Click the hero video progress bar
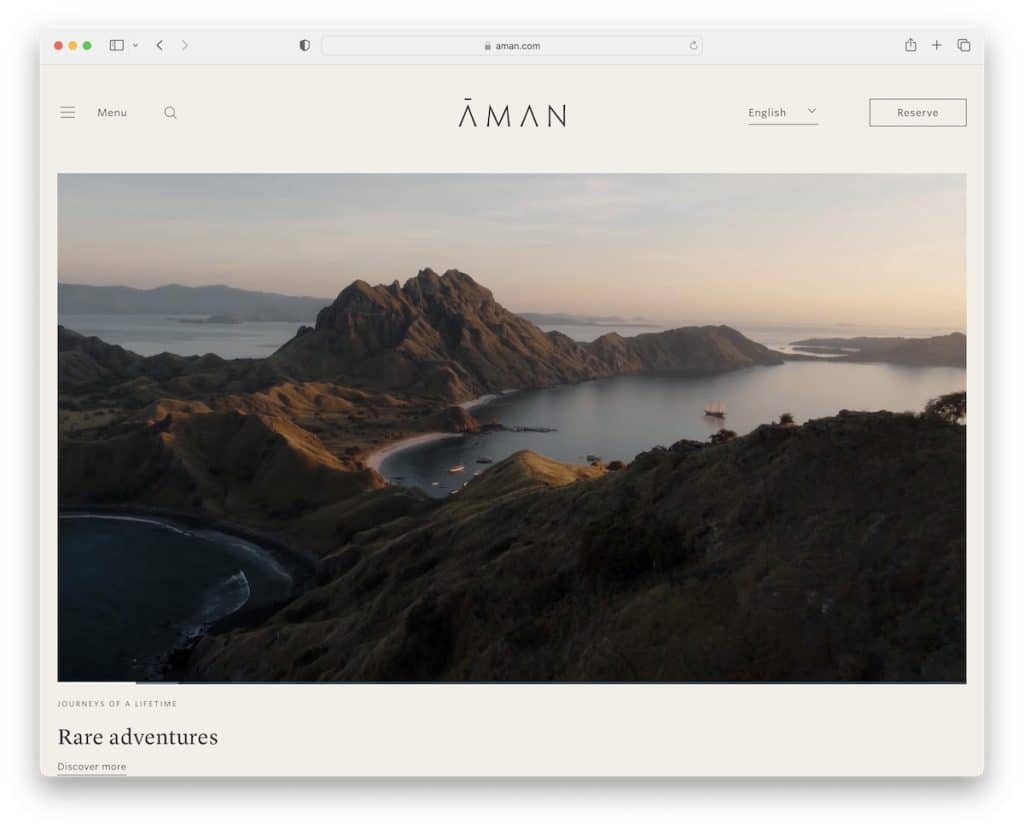1024x829 pixels. point(512,683)
